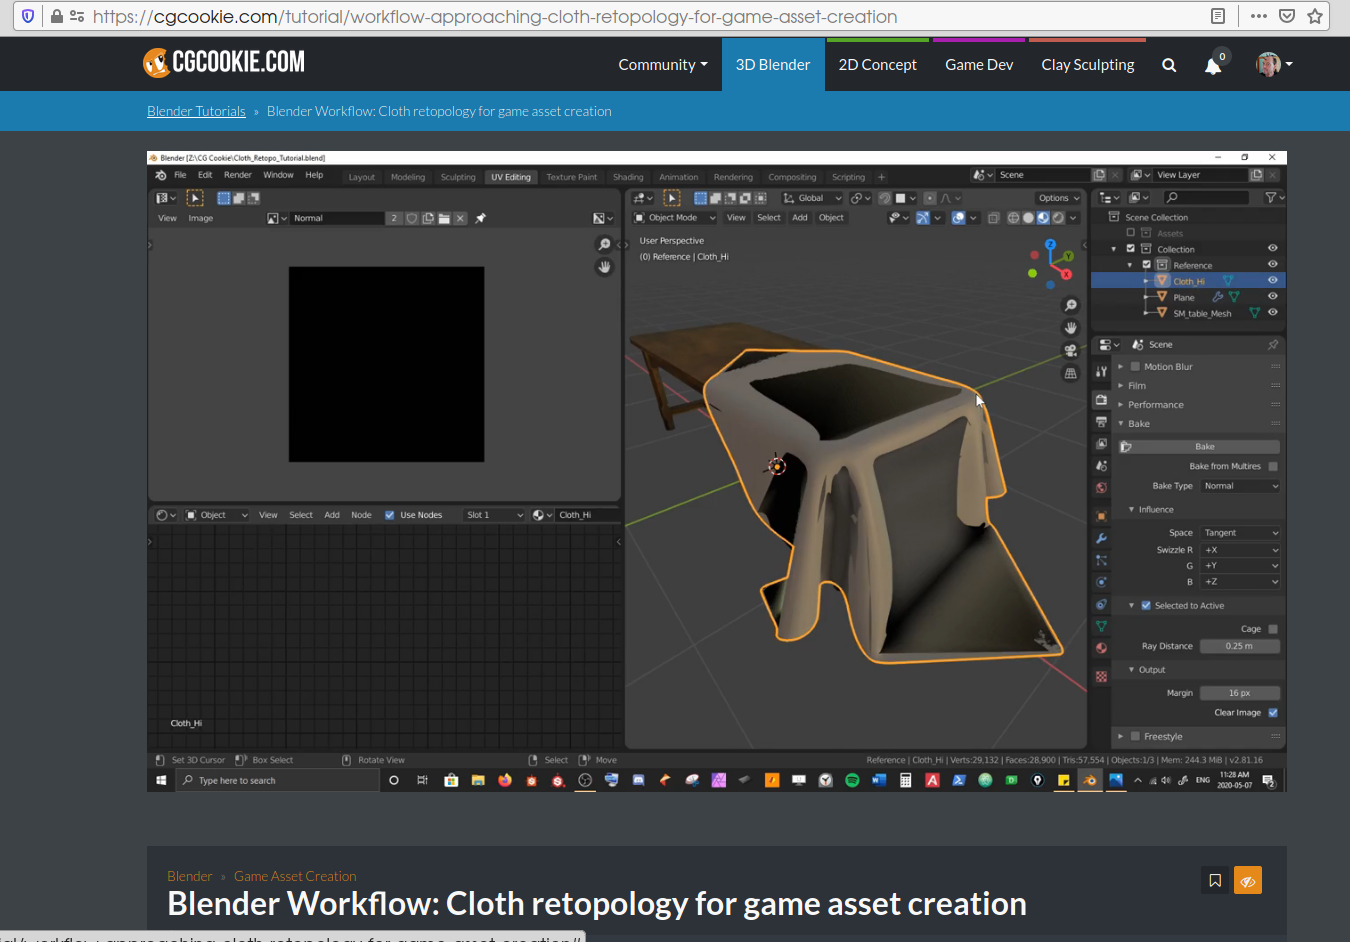This screenshot has height=942, width=1350.
Task: Expand the Community dropdown menu
Action: 662,65
